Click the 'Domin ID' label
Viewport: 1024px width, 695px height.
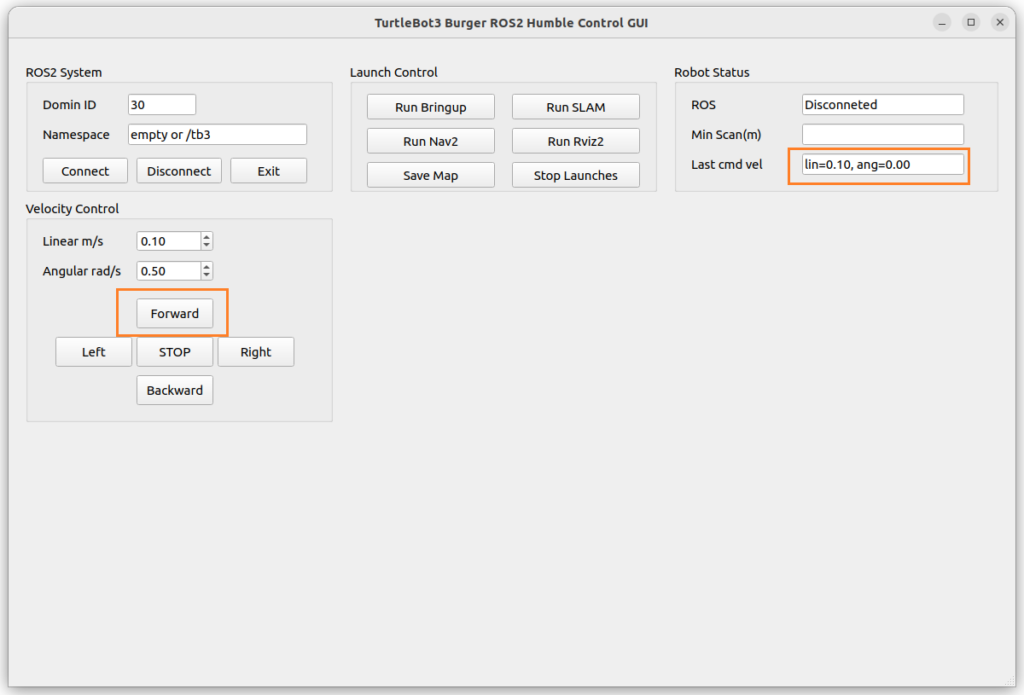[69, 105]
